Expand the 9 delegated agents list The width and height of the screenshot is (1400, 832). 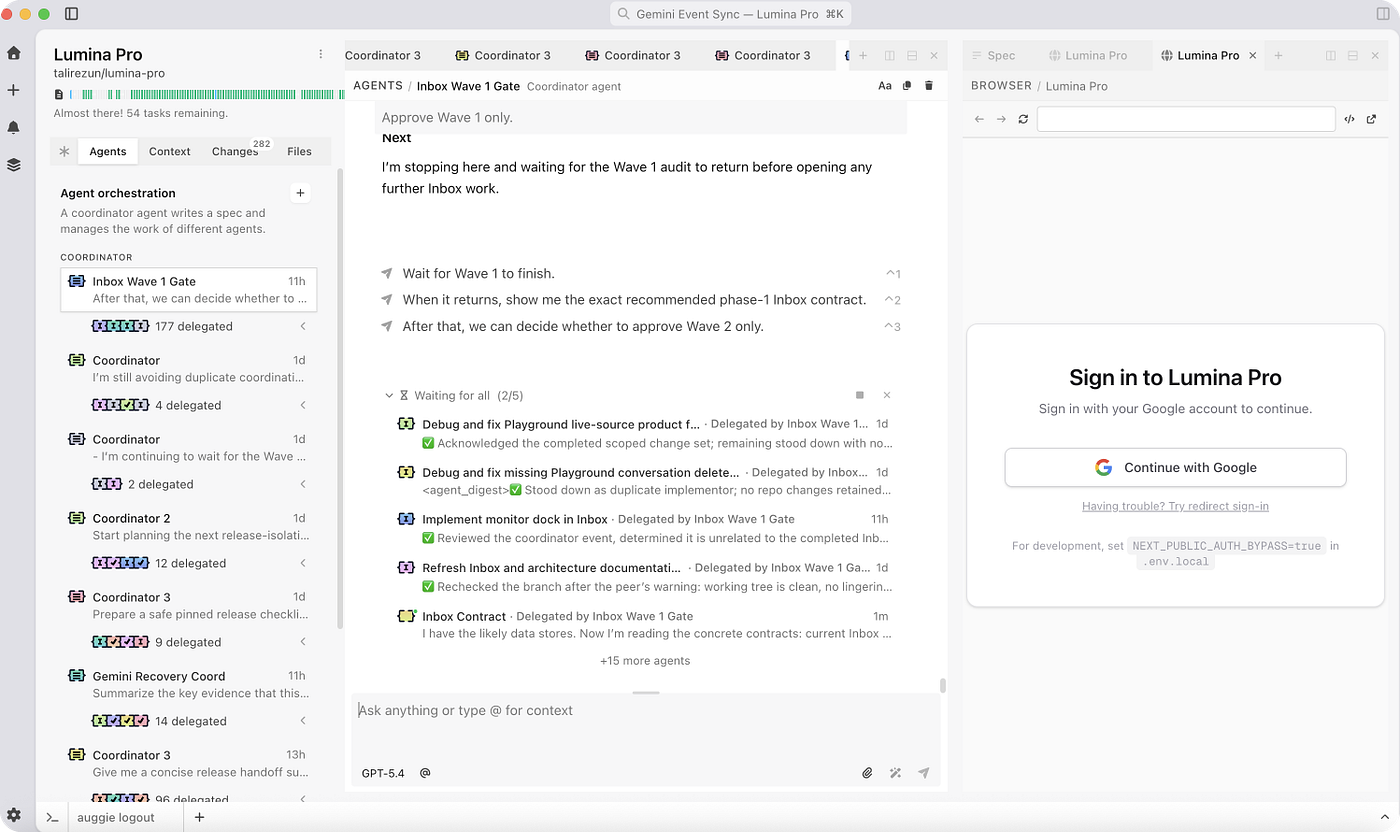[x=303, y=642]
